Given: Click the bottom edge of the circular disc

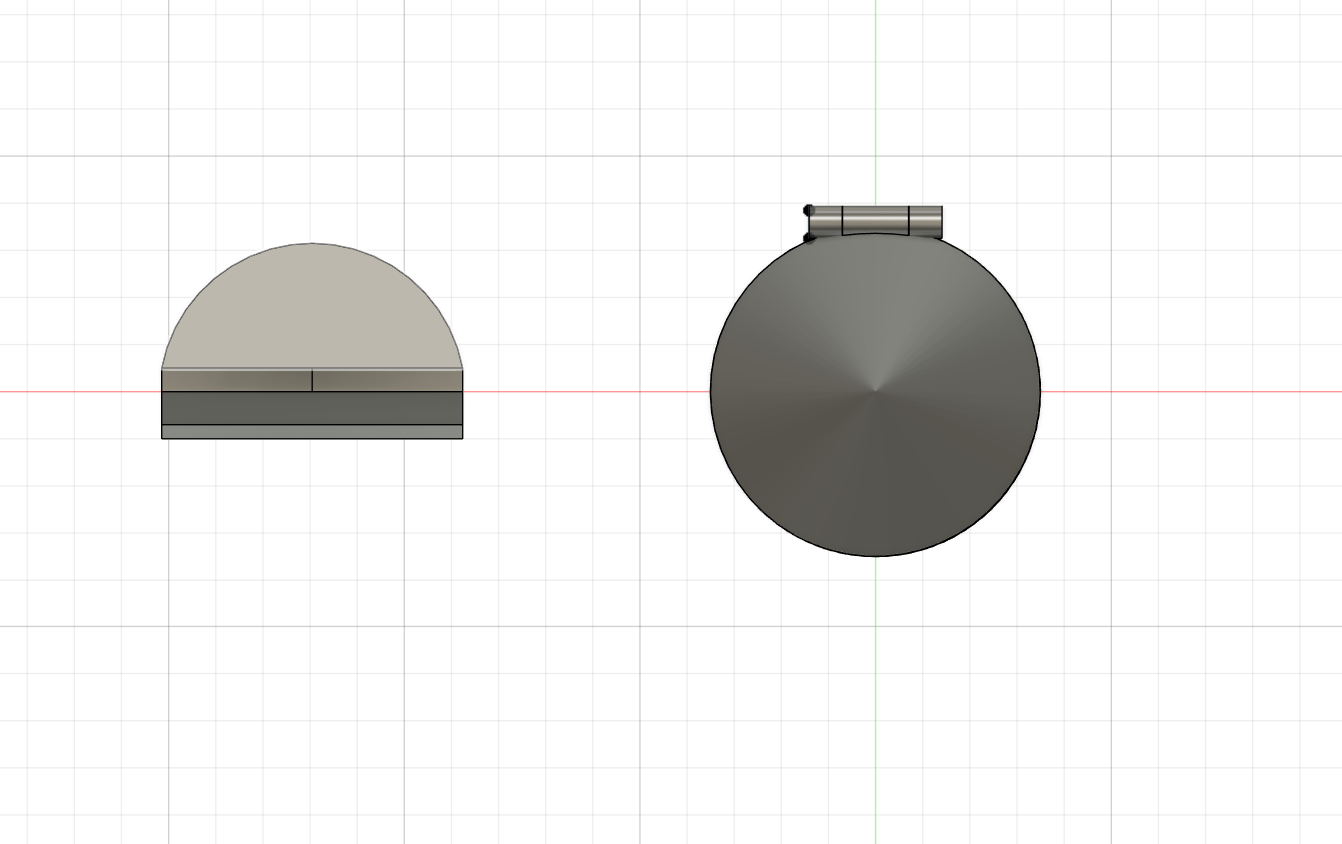Looking at the screenshot, I should tap(876, 555).
